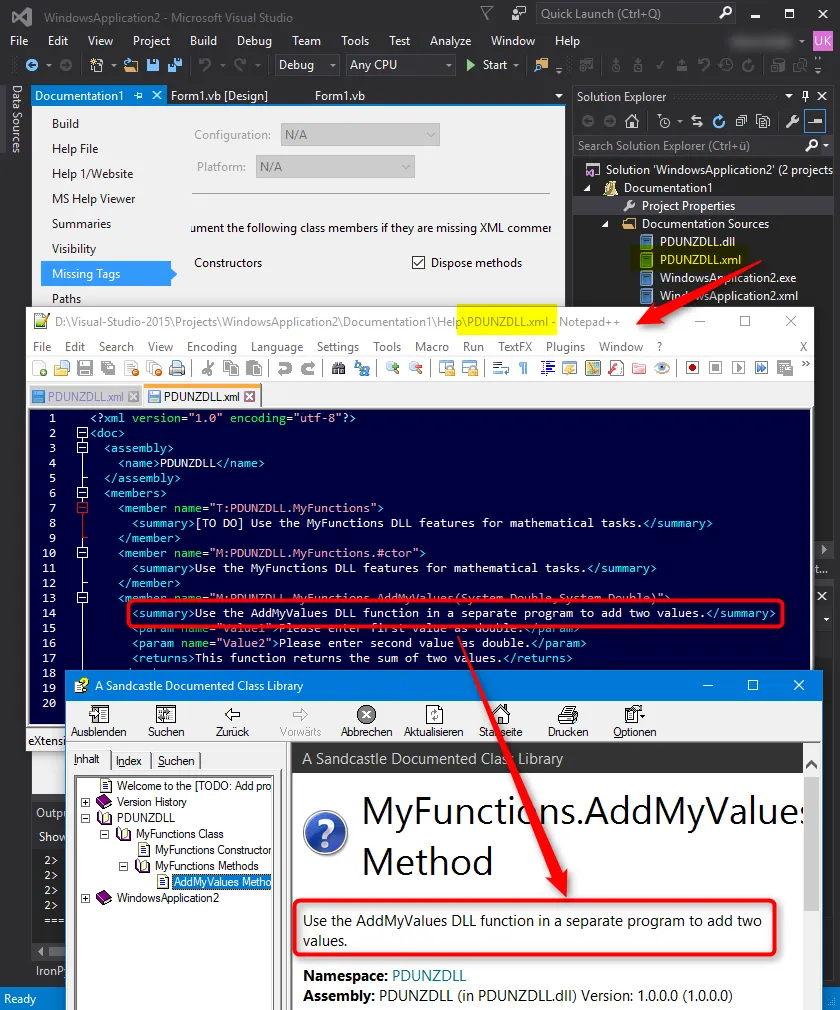Image resolution: width=840 pixels, height=1010 pixels.
Task: Collapse the doc fold marker on line 2
Action: click(82, 433)
